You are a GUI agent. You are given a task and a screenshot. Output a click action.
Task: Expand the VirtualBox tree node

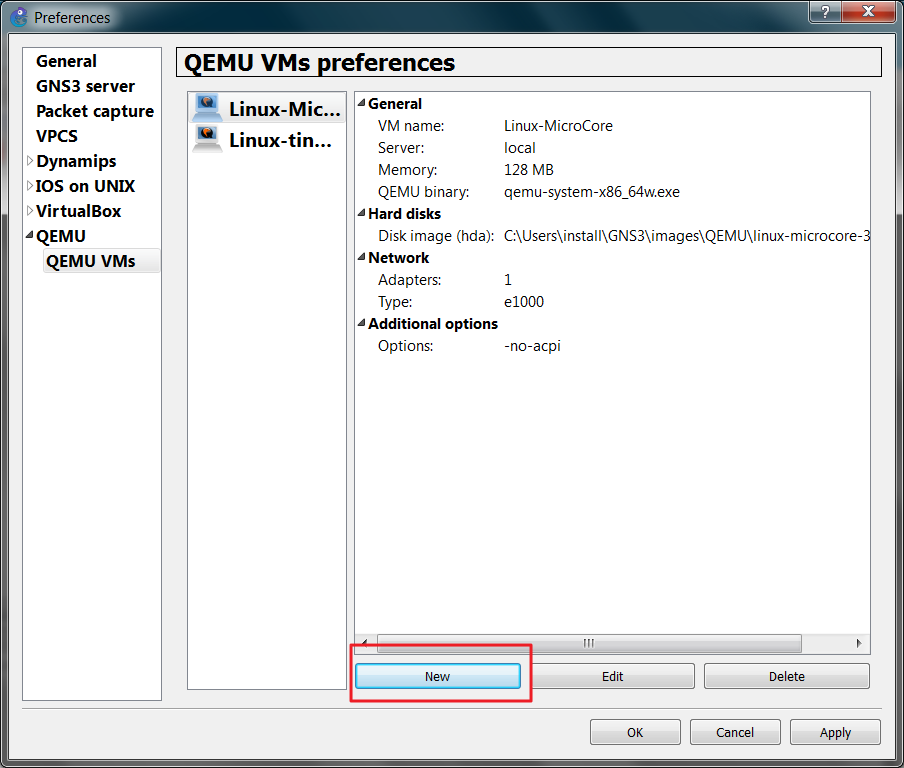point(29,211)
